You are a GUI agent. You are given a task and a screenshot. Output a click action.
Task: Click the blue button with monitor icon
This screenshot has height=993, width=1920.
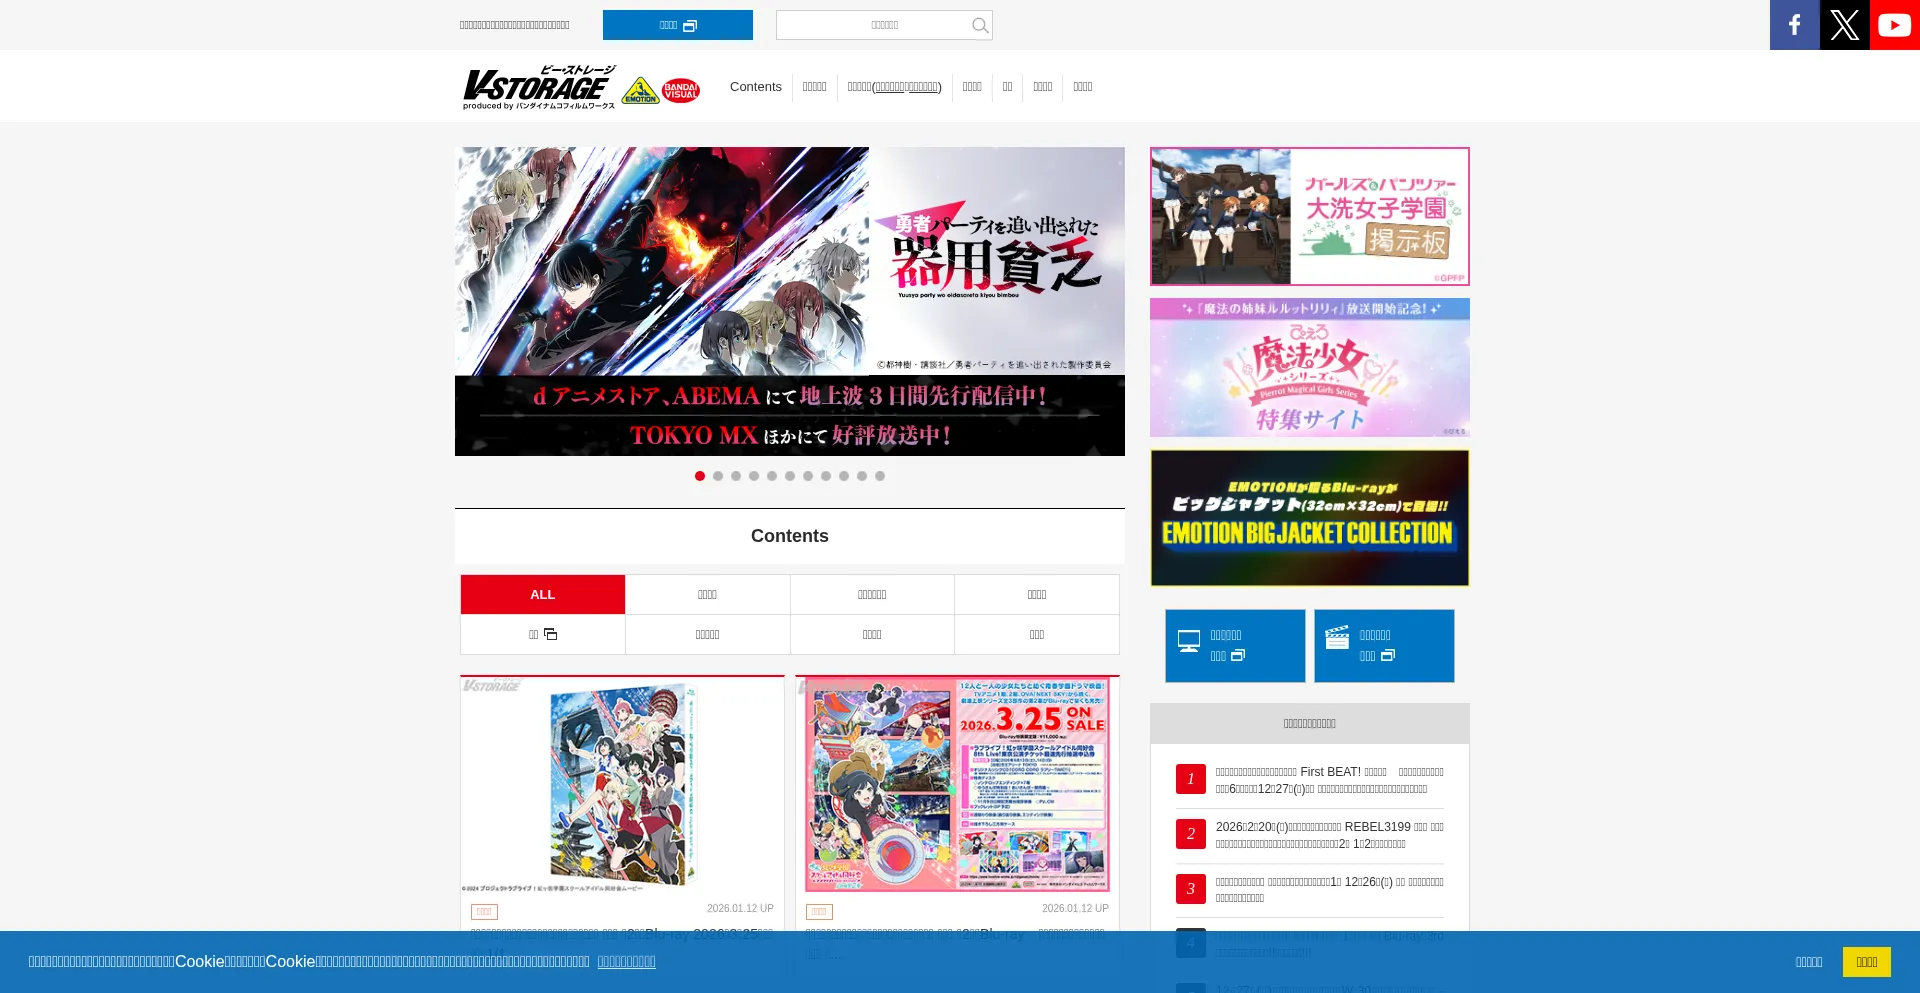click(x=1234, y=646)
